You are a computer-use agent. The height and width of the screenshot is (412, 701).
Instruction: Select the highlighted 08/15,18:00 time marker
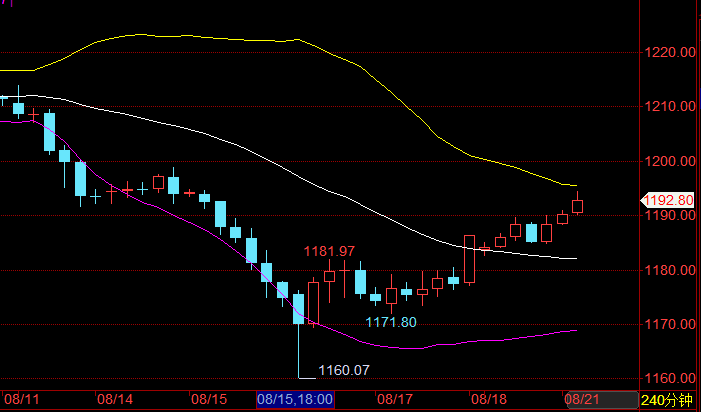pos(295,400)
